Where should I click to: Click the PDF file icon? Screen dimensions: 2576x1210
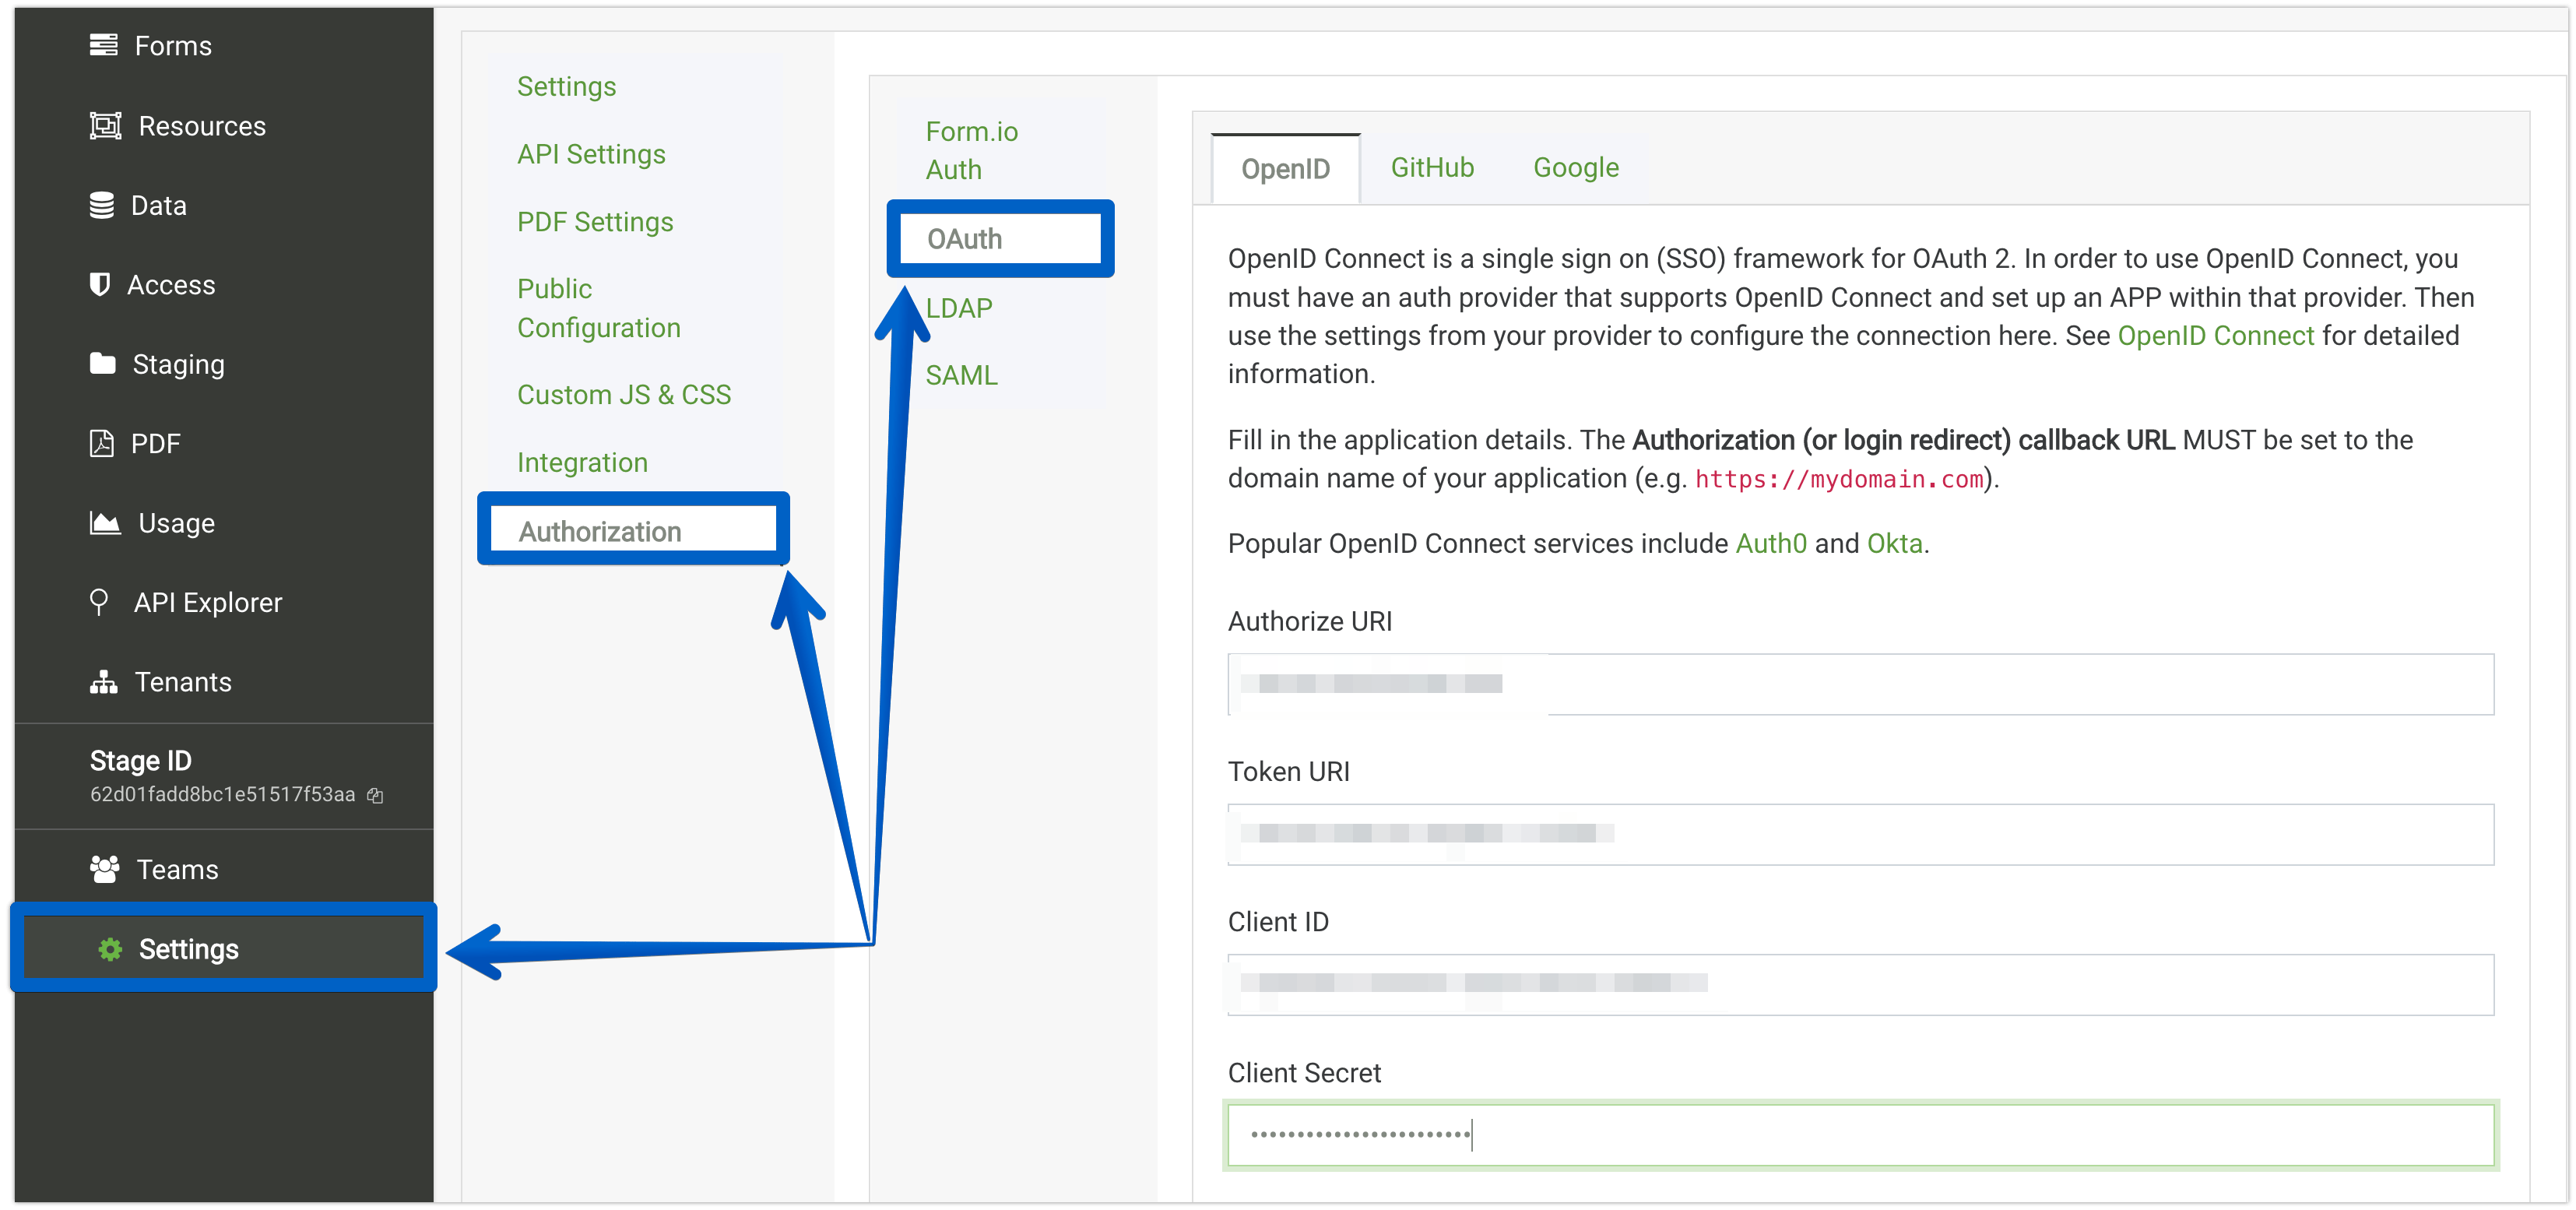101,443
